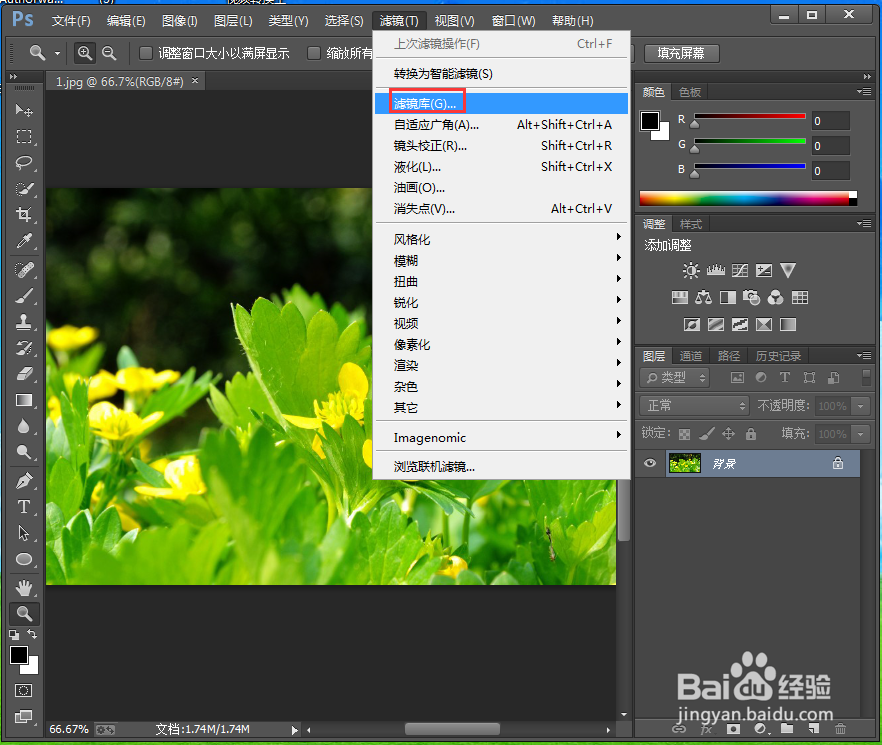Select the Hand tool
882x745 pixels.
click(24, 588)
